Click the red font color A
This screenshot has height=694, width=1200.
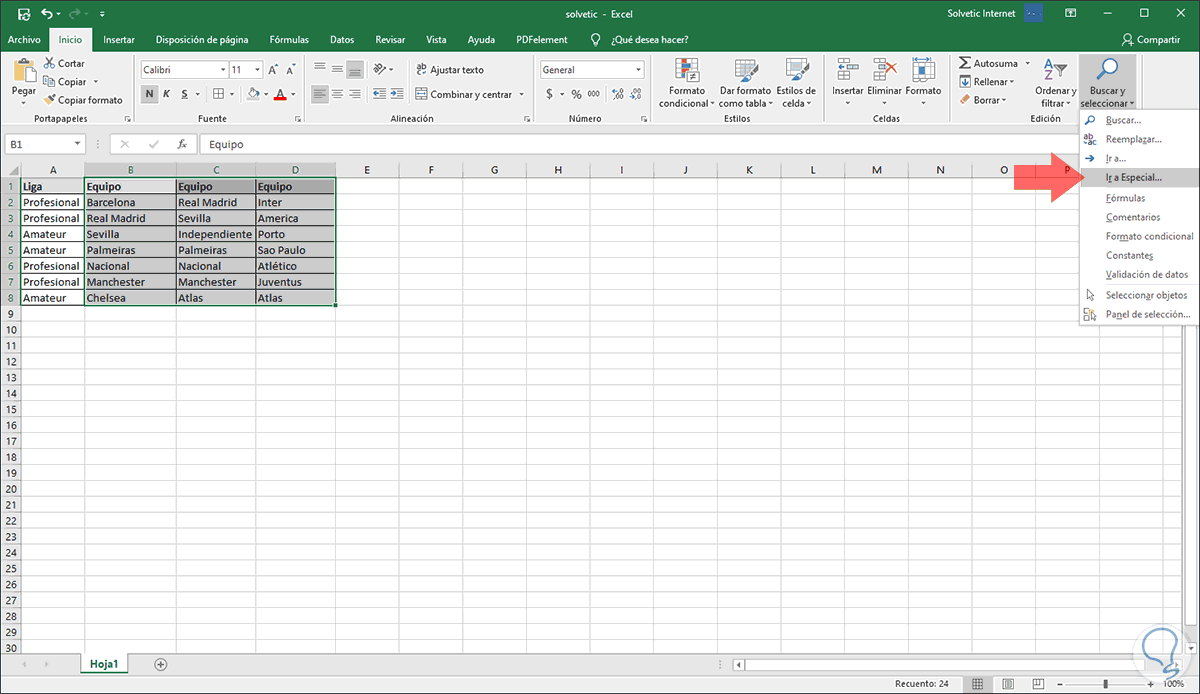click(280, 94)
